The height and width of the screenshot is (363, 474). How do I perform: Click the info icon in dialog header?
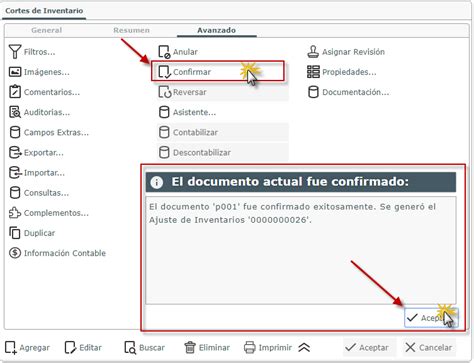pos(157,182)
